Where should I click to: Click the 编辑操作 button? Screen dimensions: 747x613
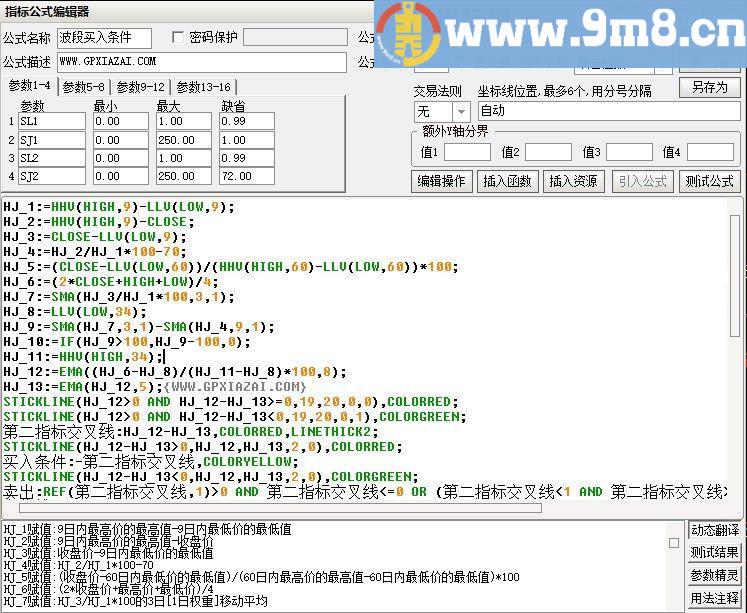click(x=441, y=181)
